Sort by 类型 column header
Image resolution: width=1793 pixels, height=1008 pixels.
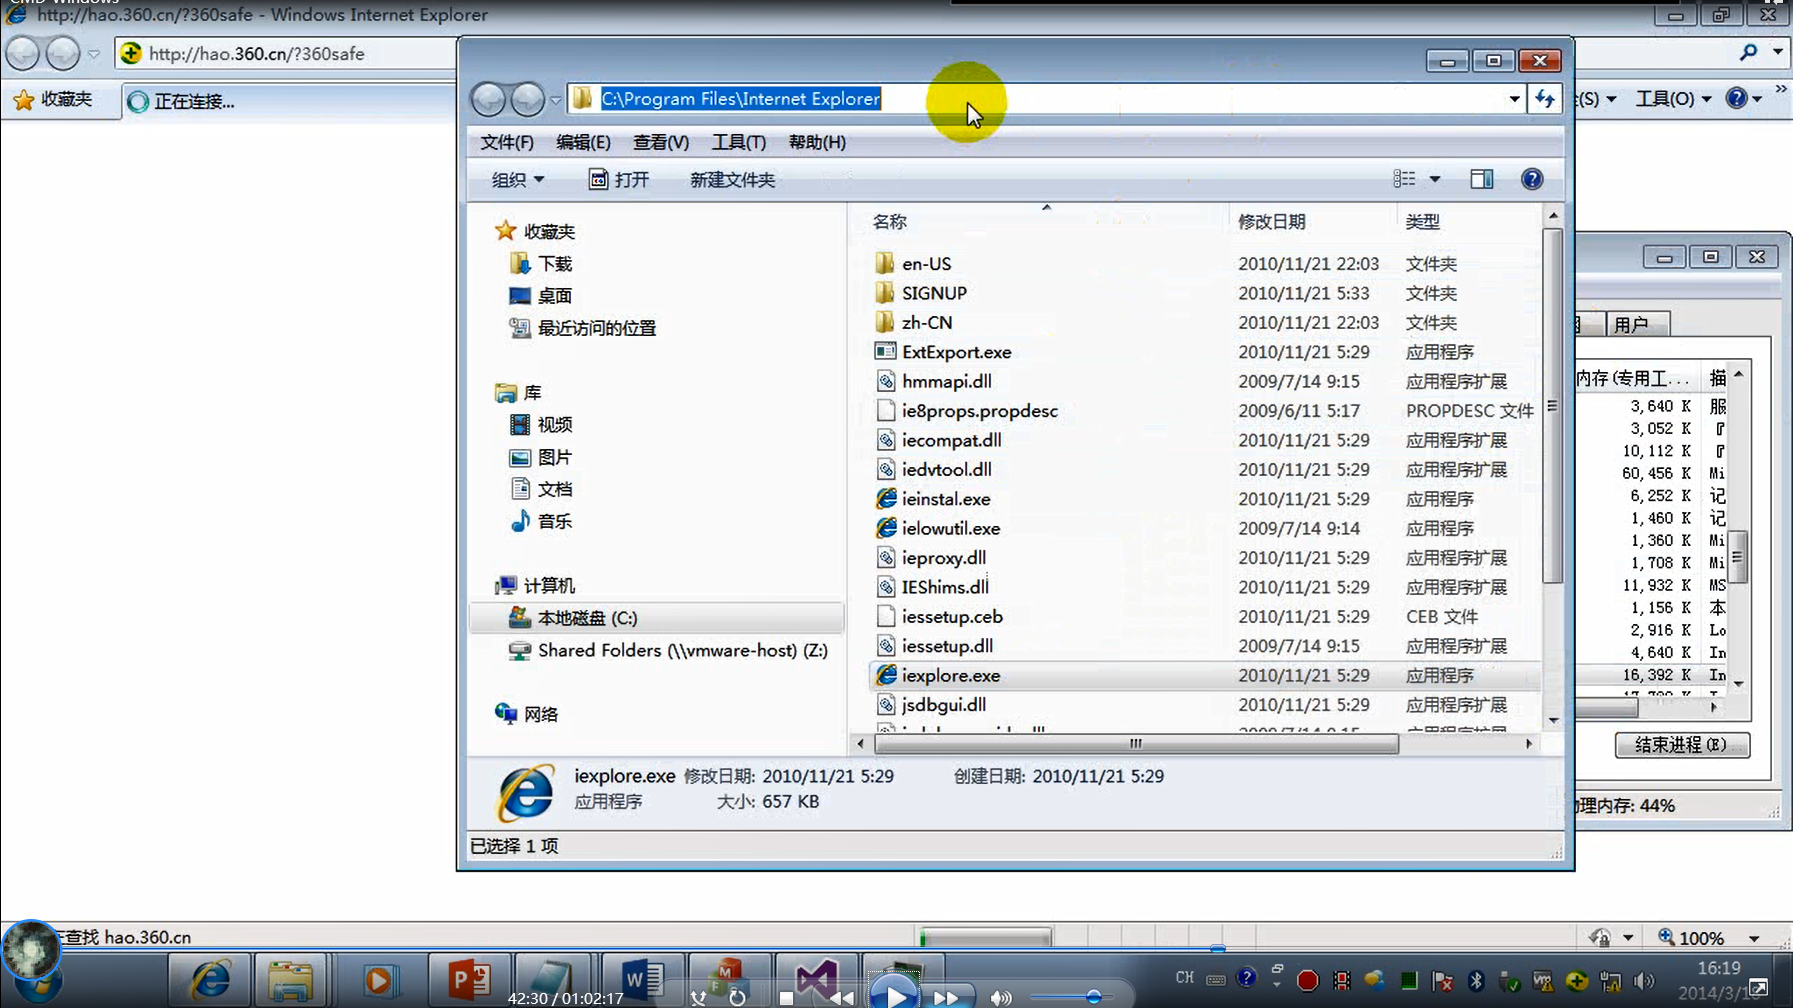(1422, 222)
